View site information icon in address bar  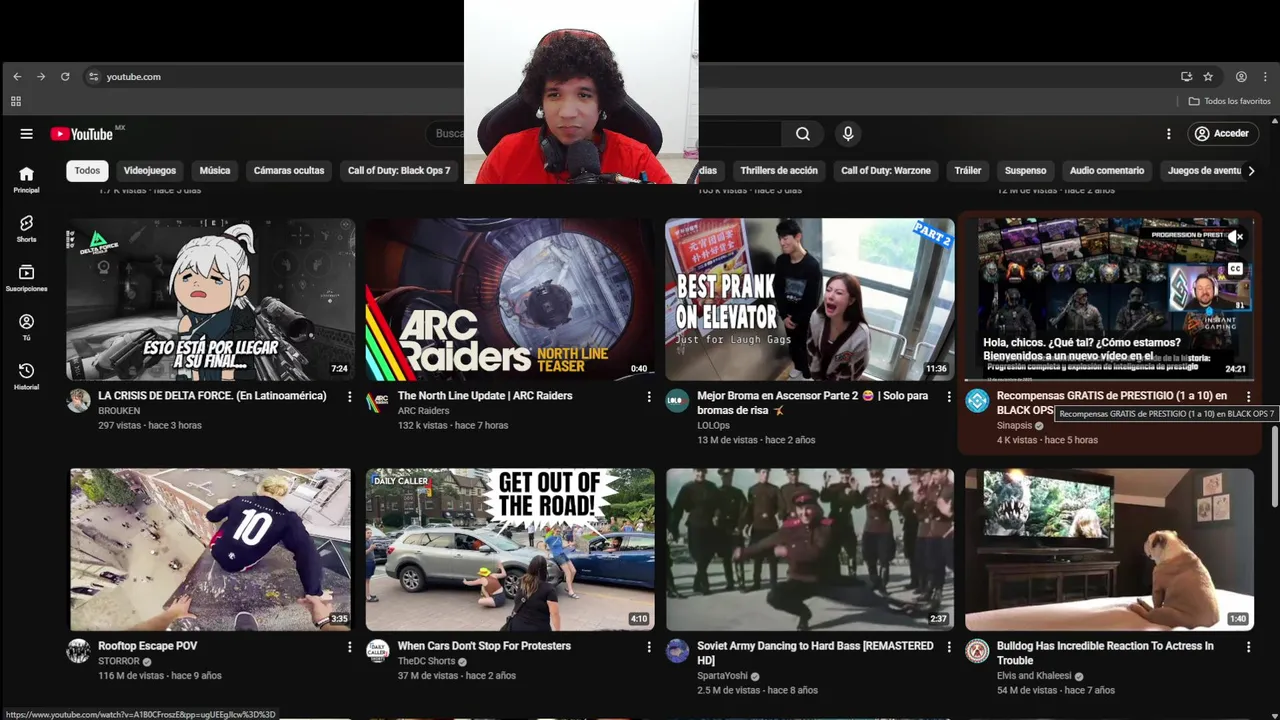93,77
